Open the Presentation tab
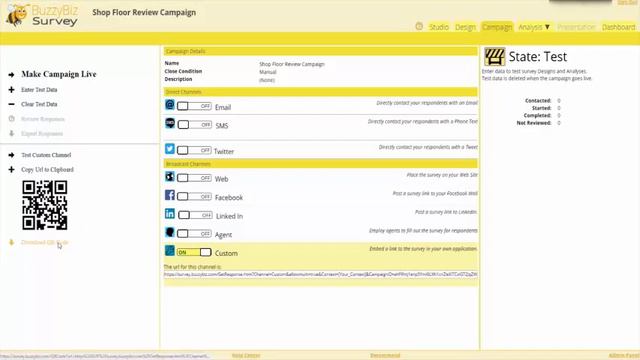 click(576, 27)
